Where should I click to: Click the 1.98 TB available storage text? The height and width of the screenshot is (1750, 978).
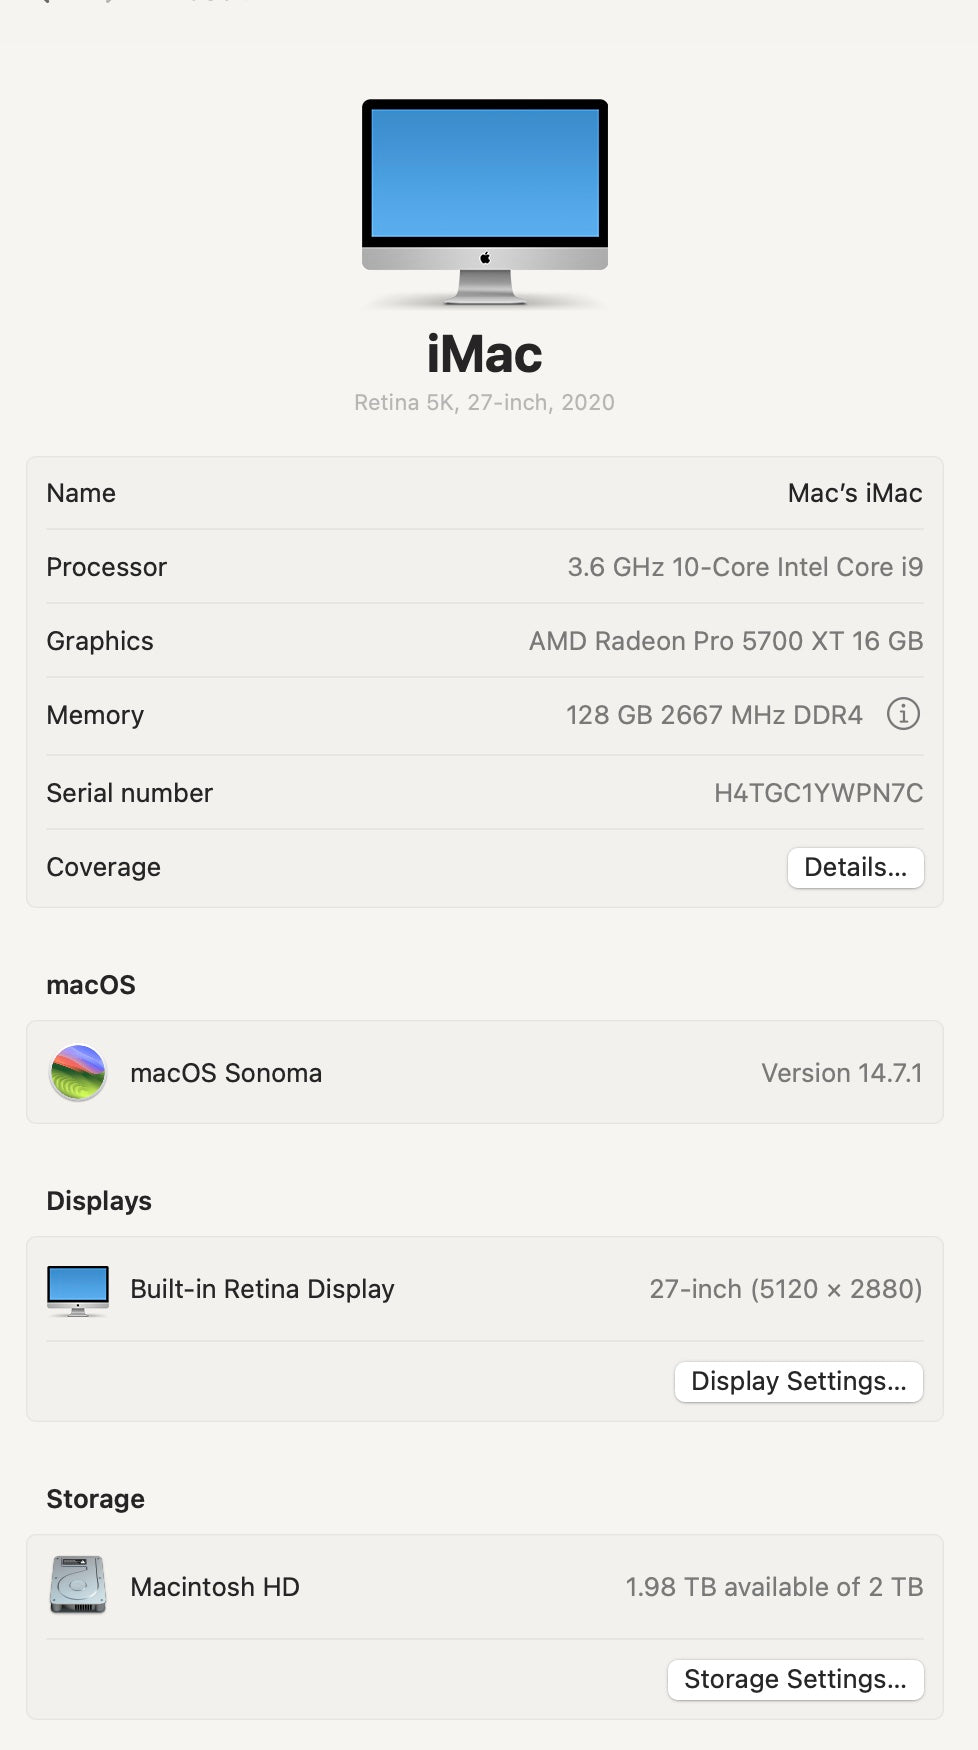tap(773, 1587)
